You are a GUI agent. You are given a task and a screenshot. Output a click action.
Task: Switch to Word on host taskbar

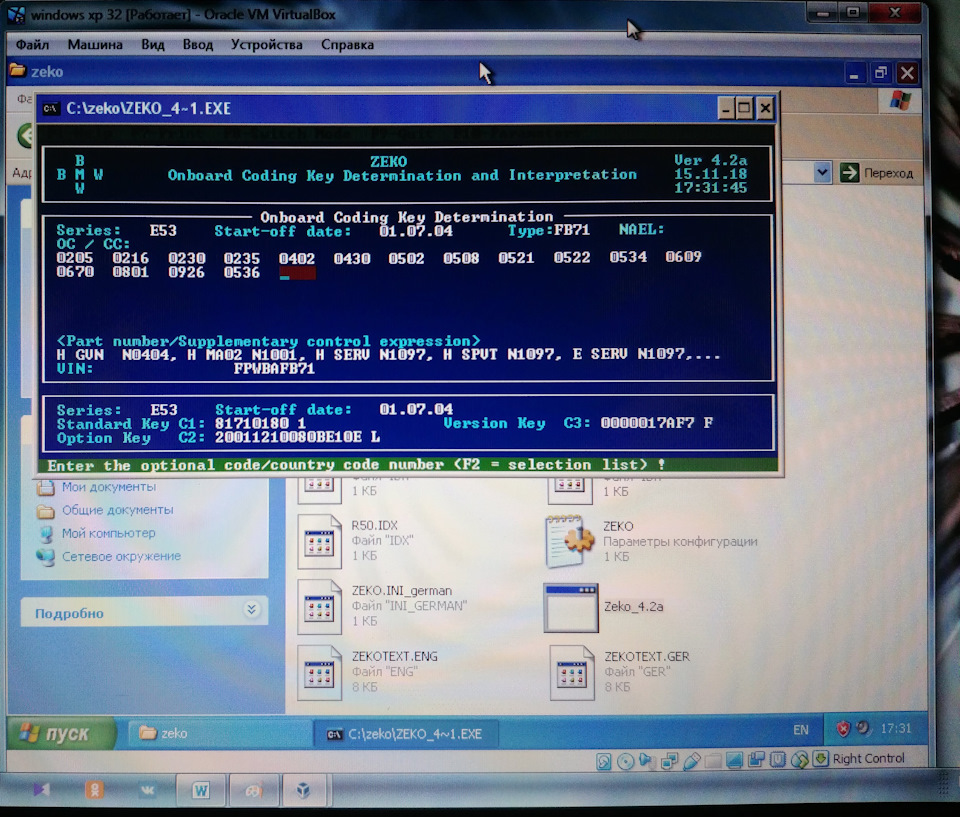(x=201, y=791)
